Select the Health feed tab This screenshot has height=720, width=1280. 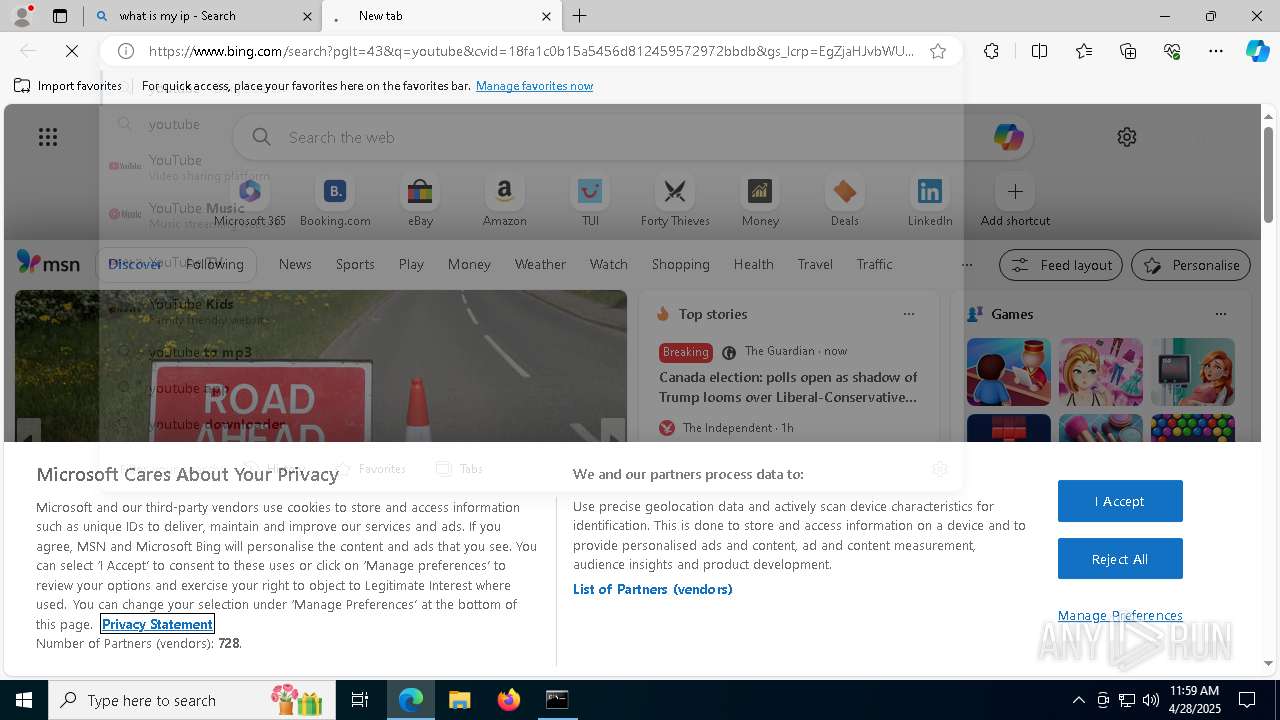point(753,264)
